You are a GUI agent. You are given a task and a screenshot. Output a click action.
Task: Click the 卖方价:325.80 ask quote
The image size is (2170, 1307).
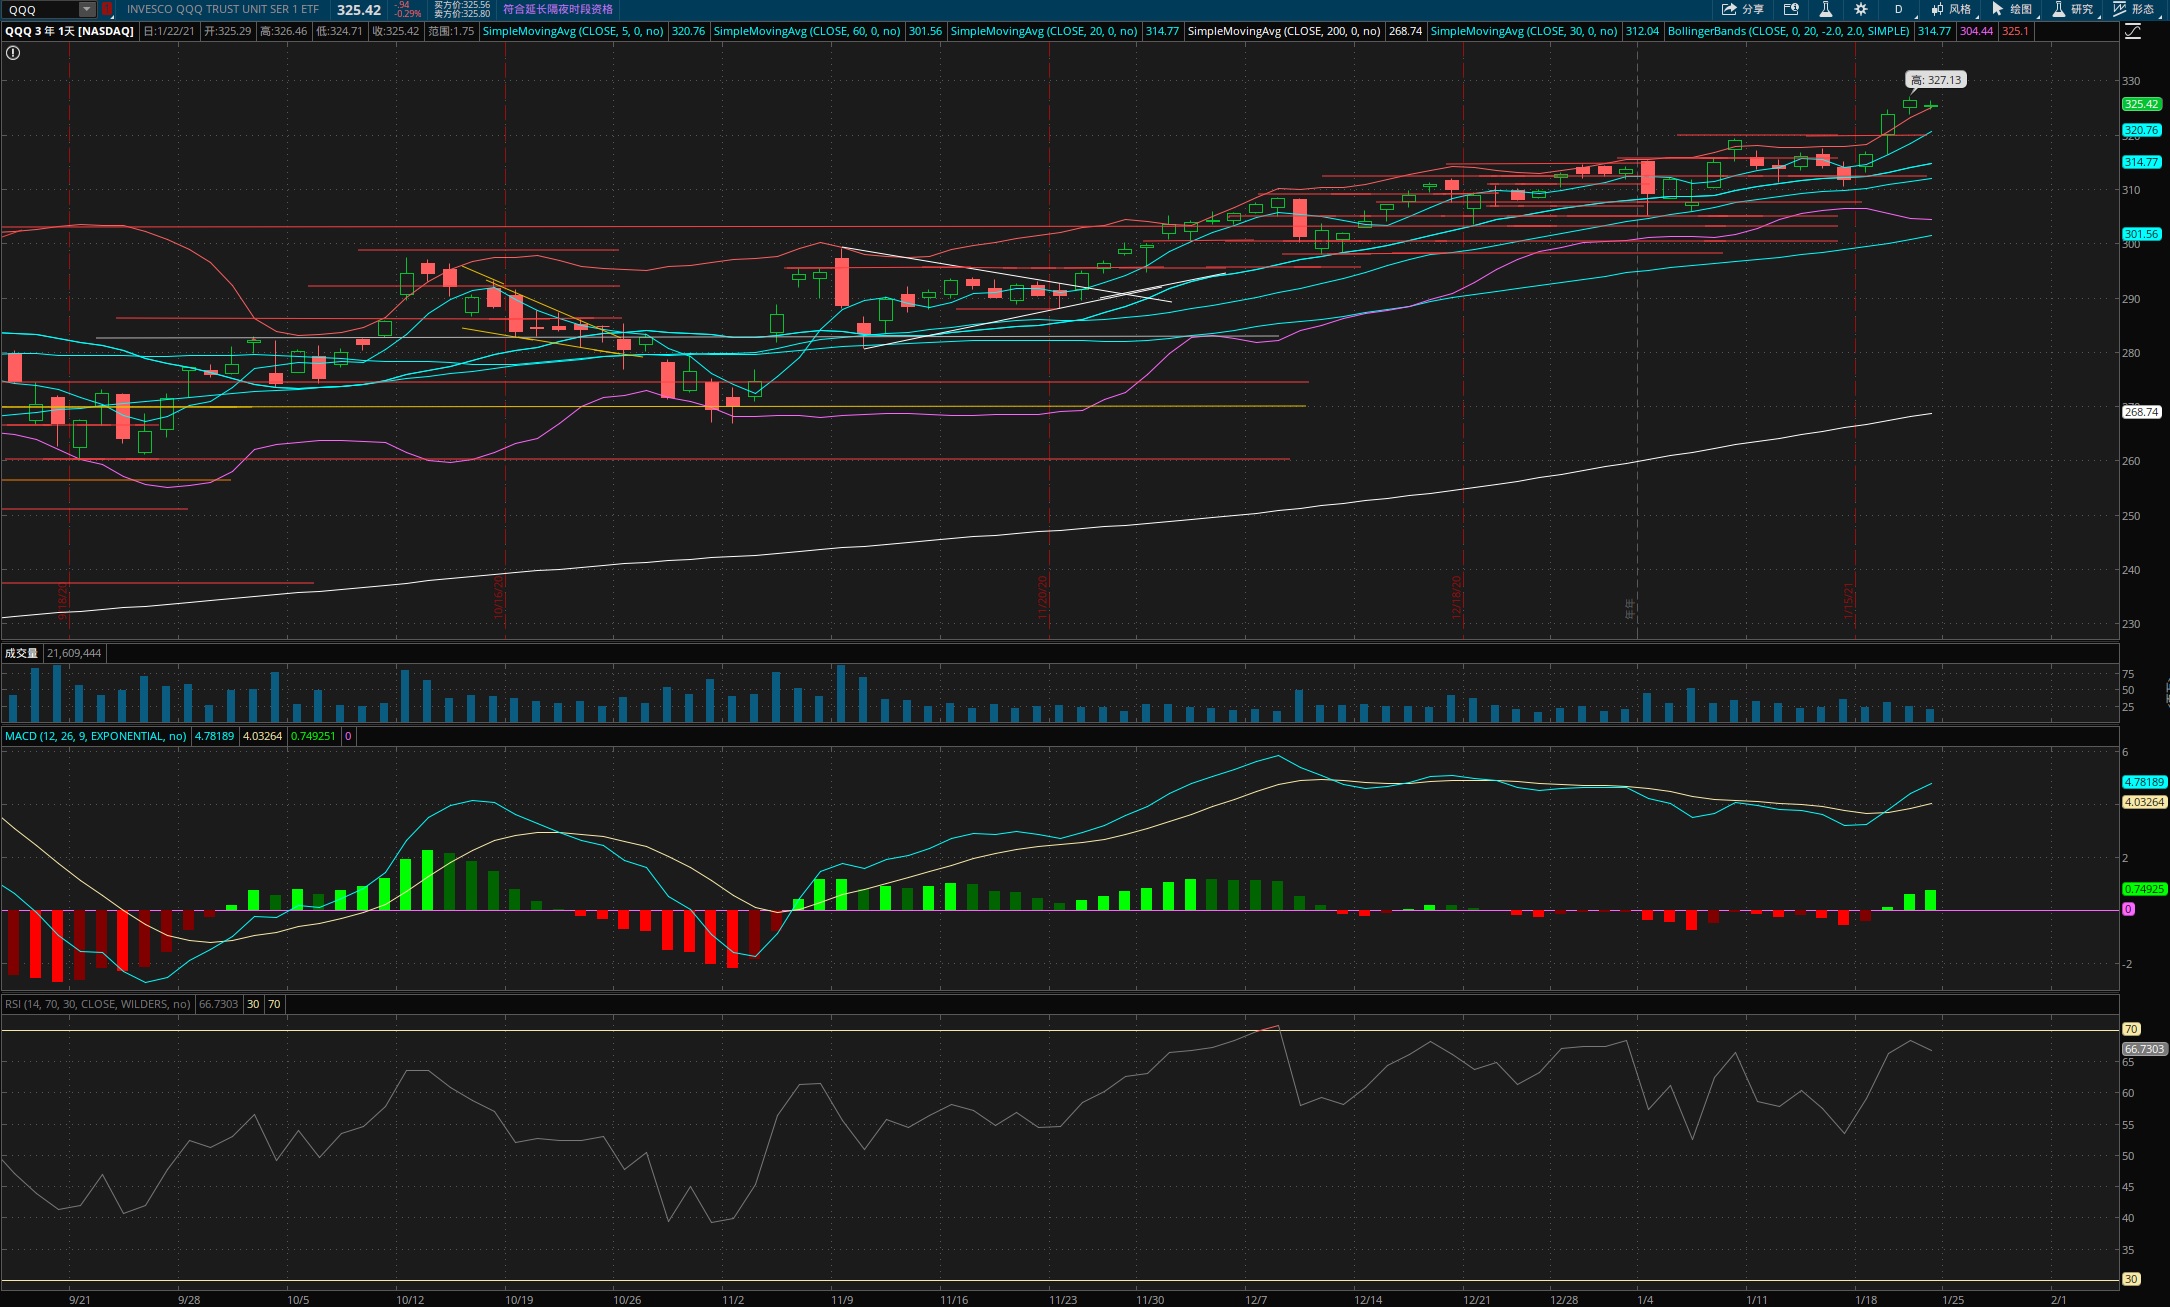click(x=462, y=14)
